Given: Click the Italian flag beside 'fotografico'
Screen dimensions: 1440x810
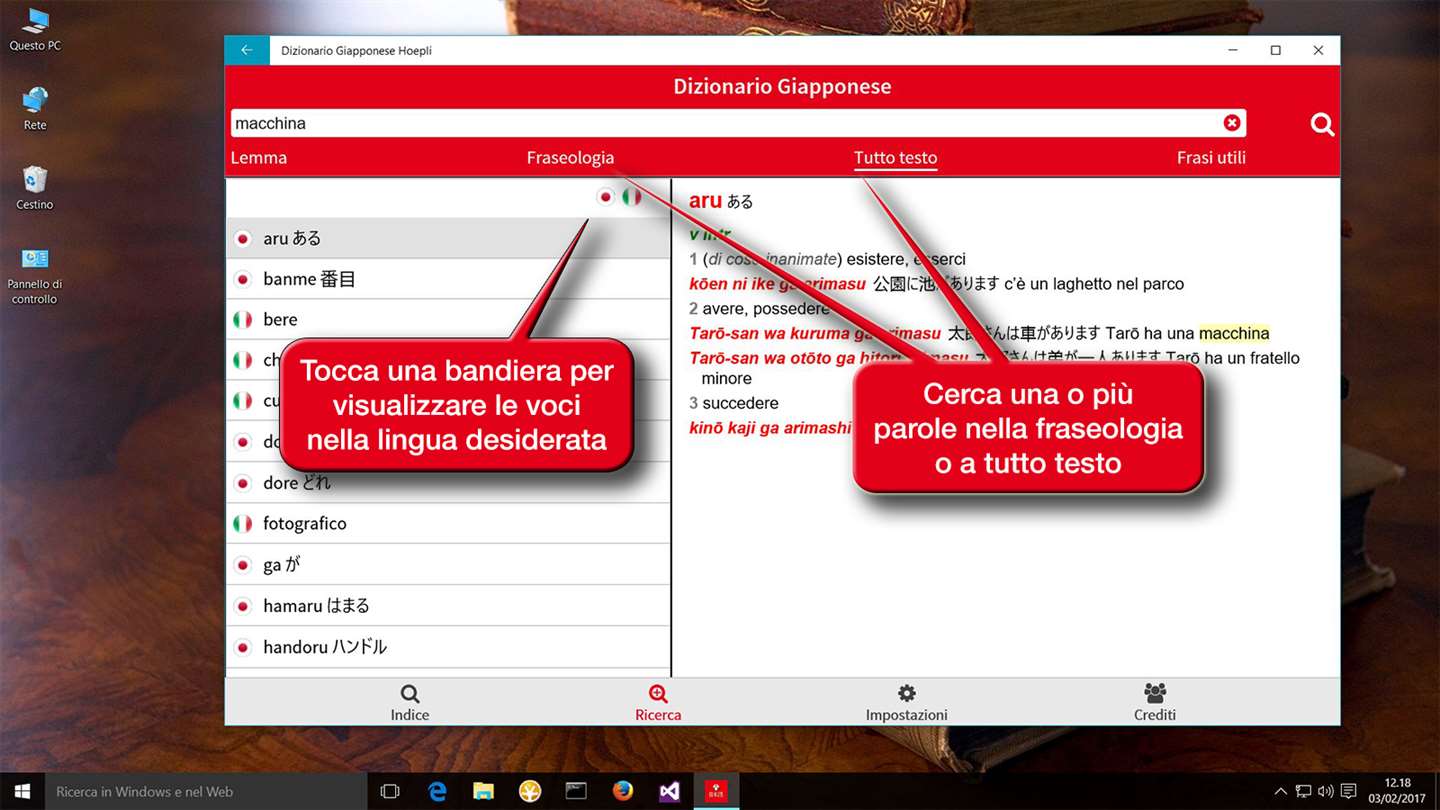Looking at the screenshot, I should click(242, 523).
